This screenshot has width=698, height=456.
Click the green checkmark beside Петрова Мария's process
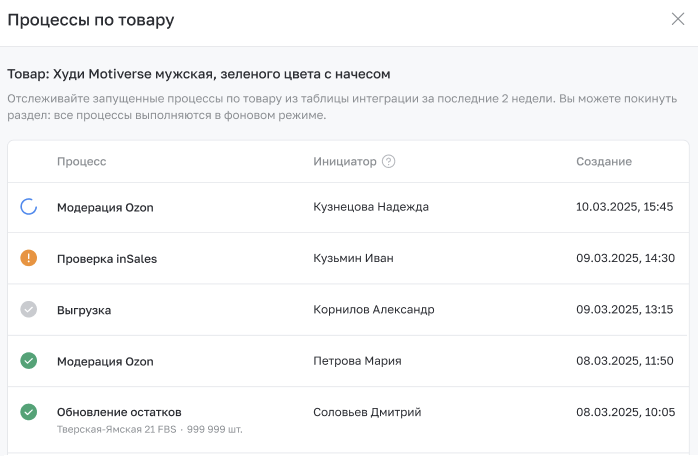[29, 361]
